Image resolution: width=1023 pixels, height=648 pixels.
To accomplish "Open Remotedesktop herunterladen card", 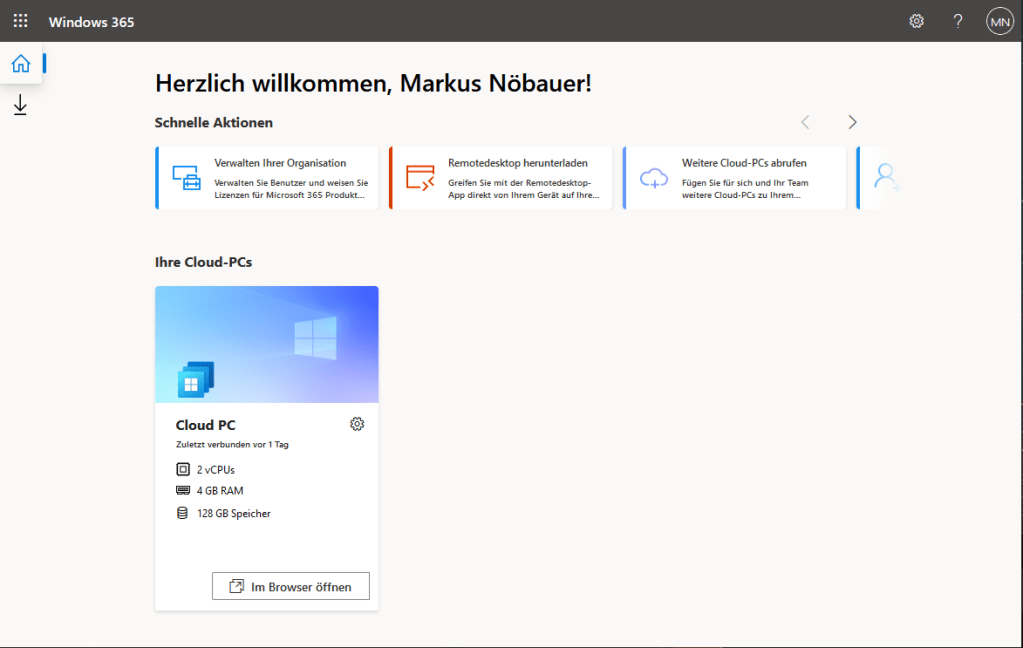I will coord(501,178).
